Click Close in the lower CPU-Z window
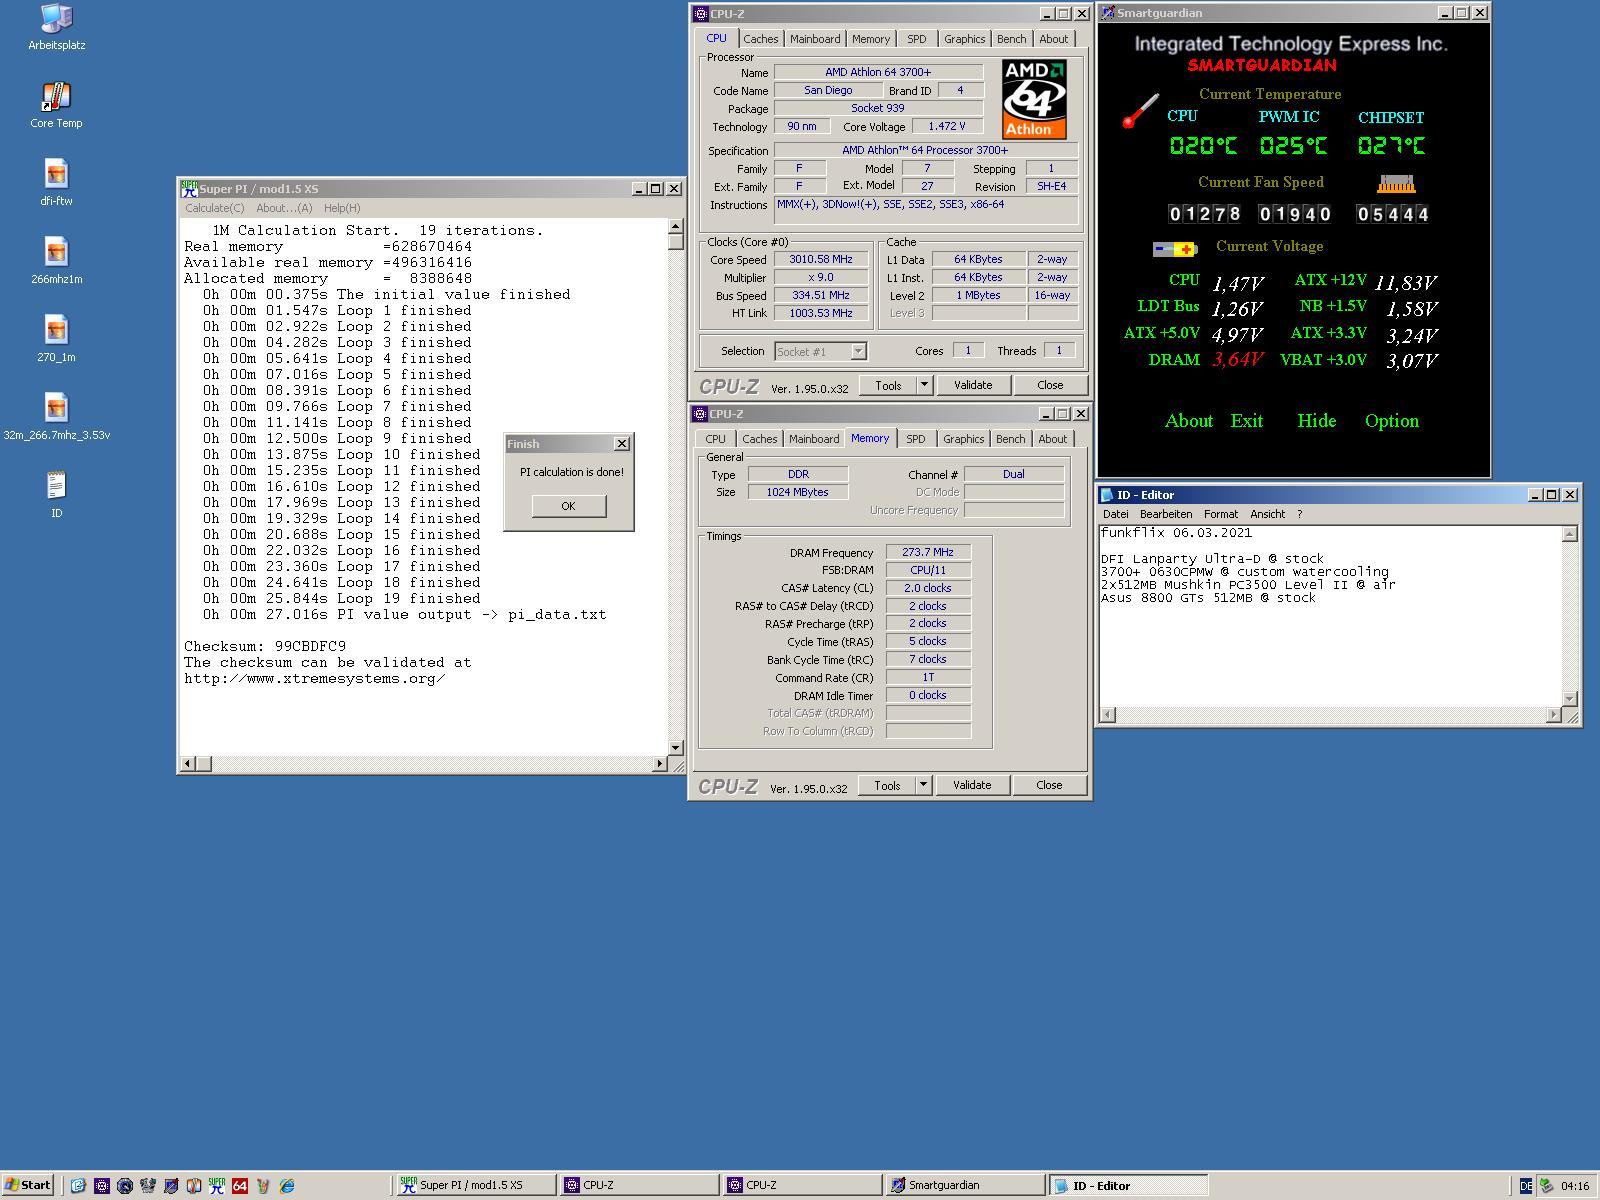Screen dimensions: 1600x1200 [1049, 785]
